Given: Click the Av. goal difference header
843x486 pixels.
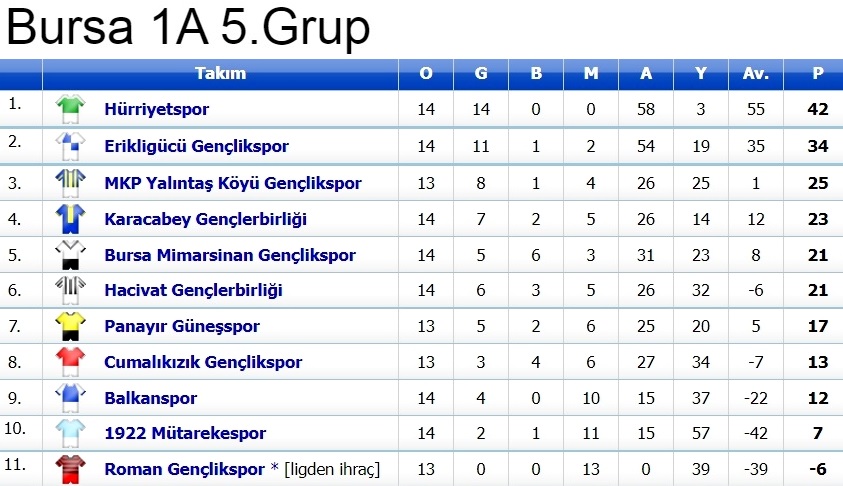Looking at the screenshot, I should click(x=756, y=73).
